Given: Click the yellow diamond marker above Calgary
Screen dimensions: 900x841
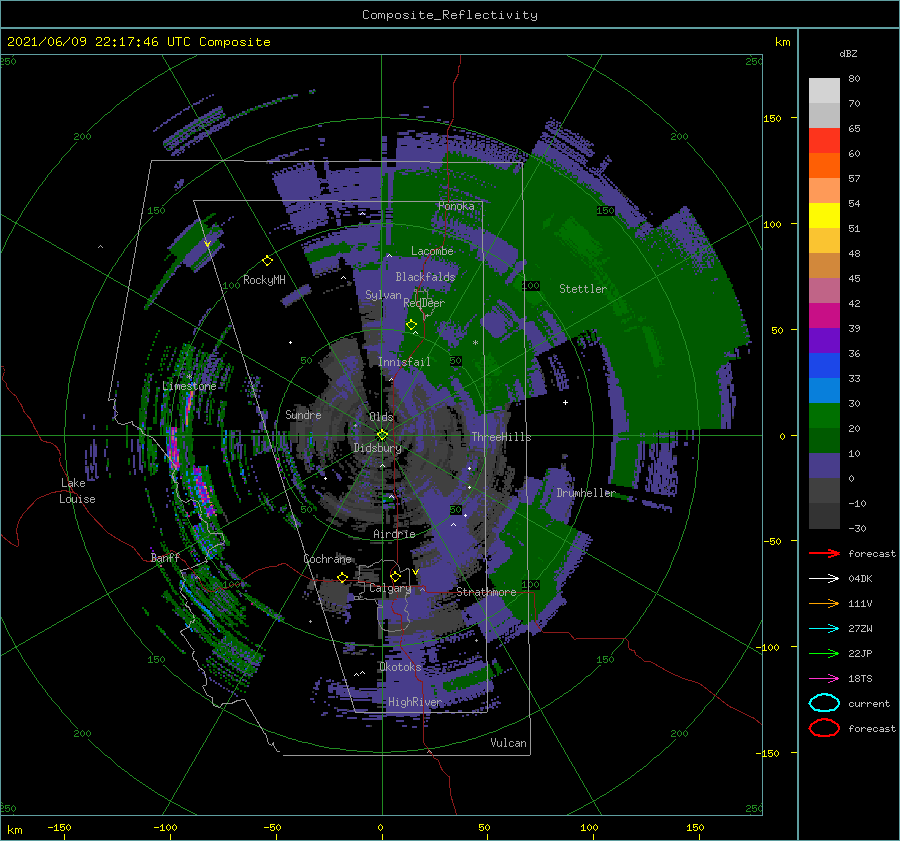Looking at the screenshot, I should click(x=395, y=576).
